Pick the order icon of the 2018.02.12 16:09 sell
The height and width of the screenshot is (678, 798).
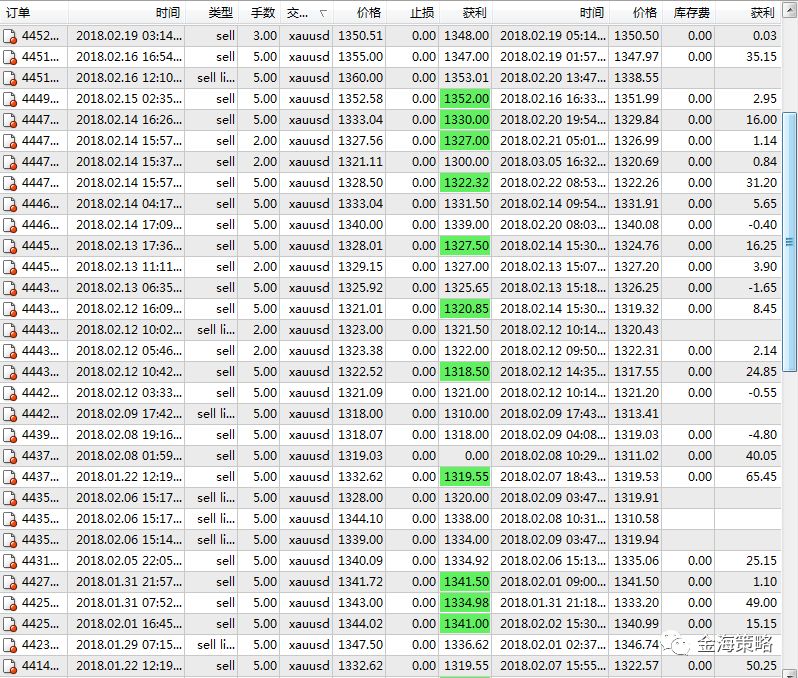pos(10,309)
